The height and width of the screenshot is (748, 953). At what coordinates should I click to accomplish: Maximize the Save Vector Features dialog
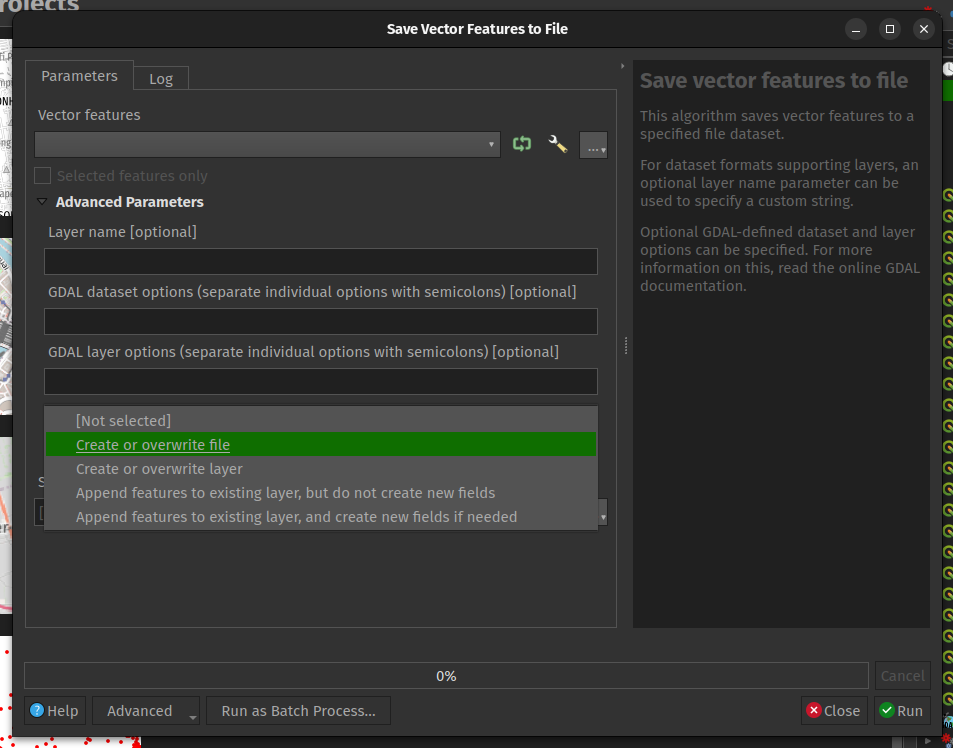(889, 29)
